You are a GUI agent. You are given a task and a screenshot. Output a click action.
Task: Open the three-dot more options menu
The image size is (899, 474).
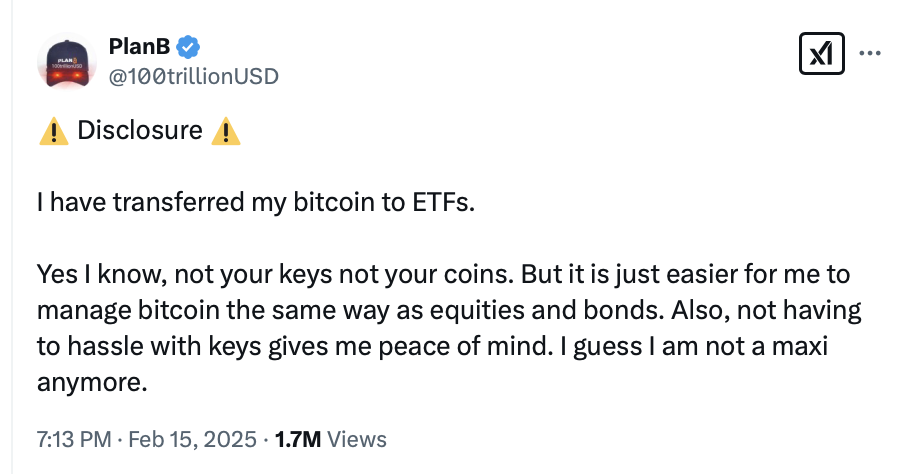871,53
